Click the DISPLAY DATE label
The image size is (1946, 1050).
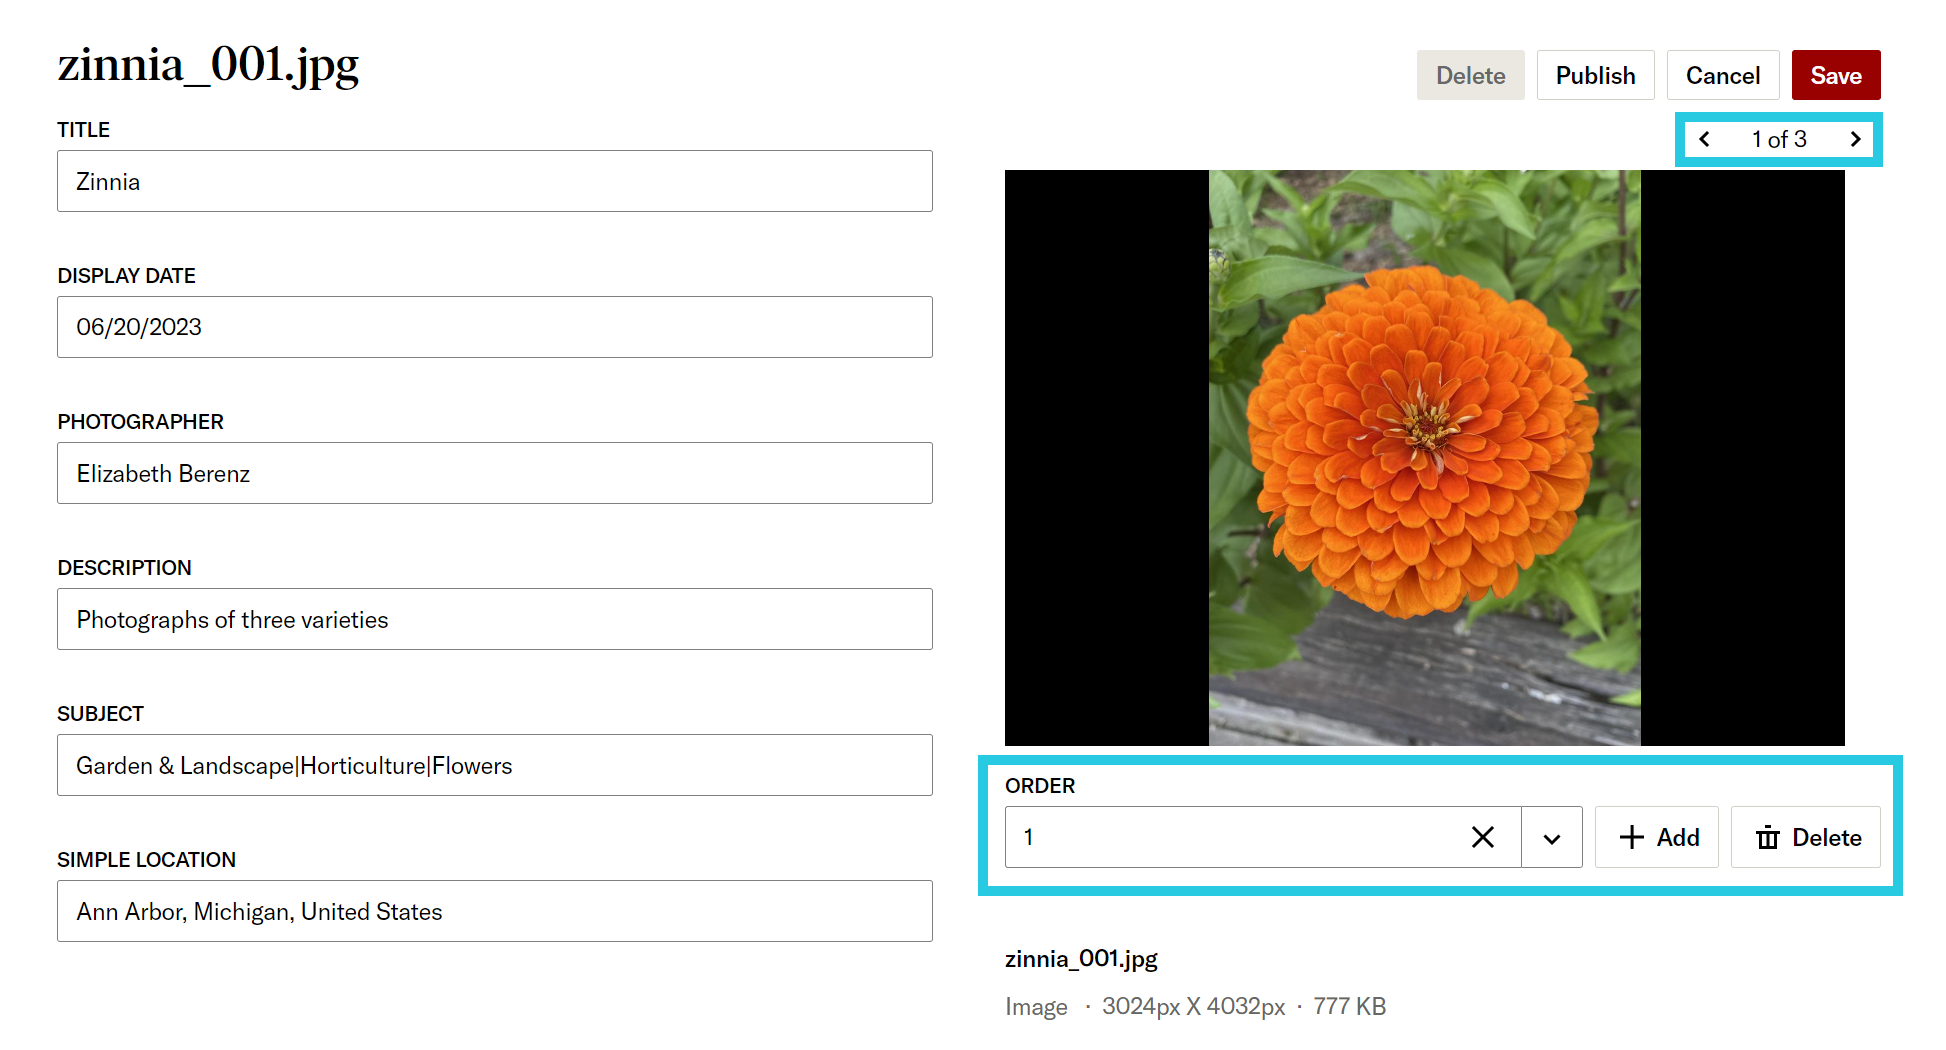pos(126,276)
